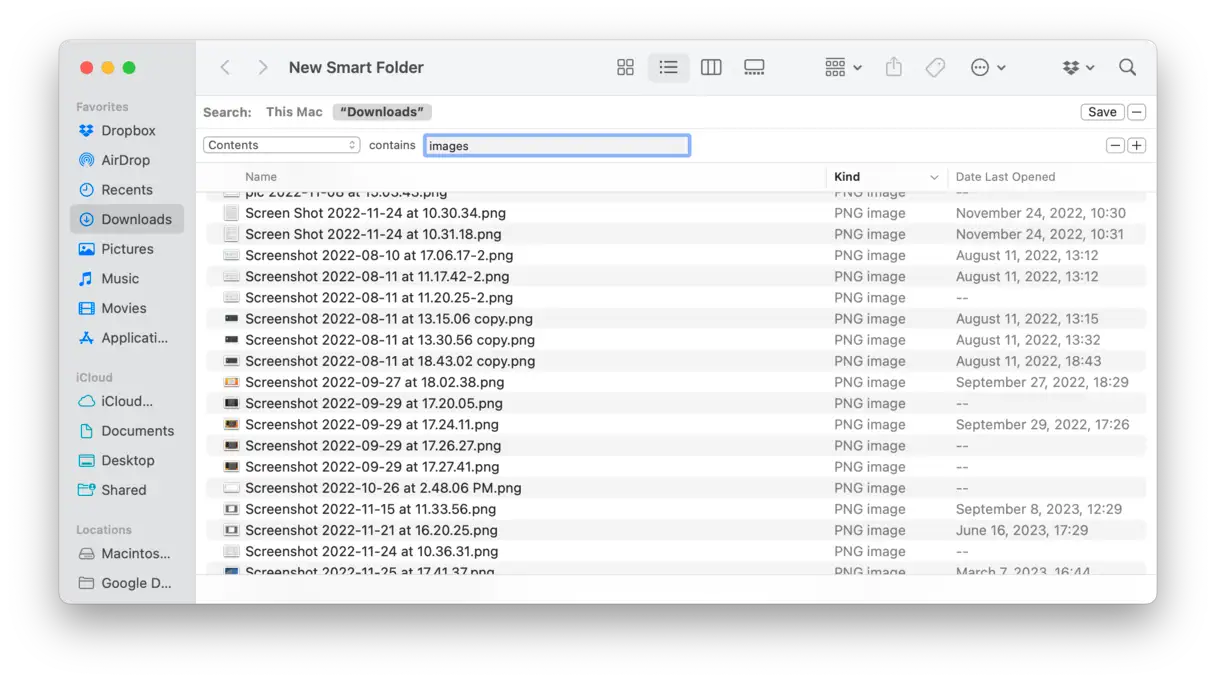
Task: Click the Save search button
Action: click(1102, 112)
